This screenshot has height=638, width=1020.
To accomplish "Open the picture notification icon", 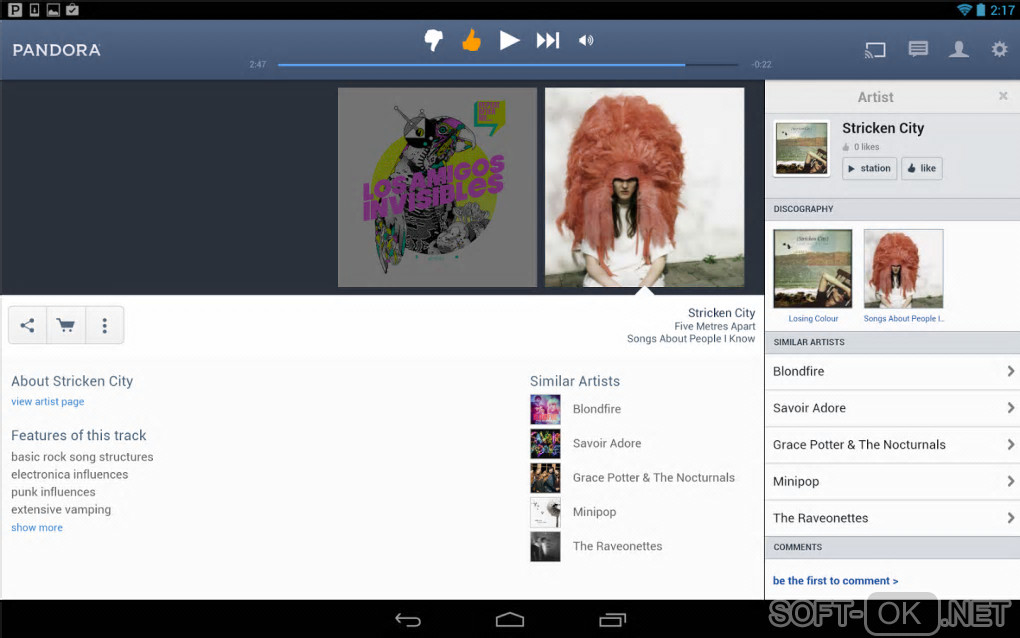I will 53,10.
